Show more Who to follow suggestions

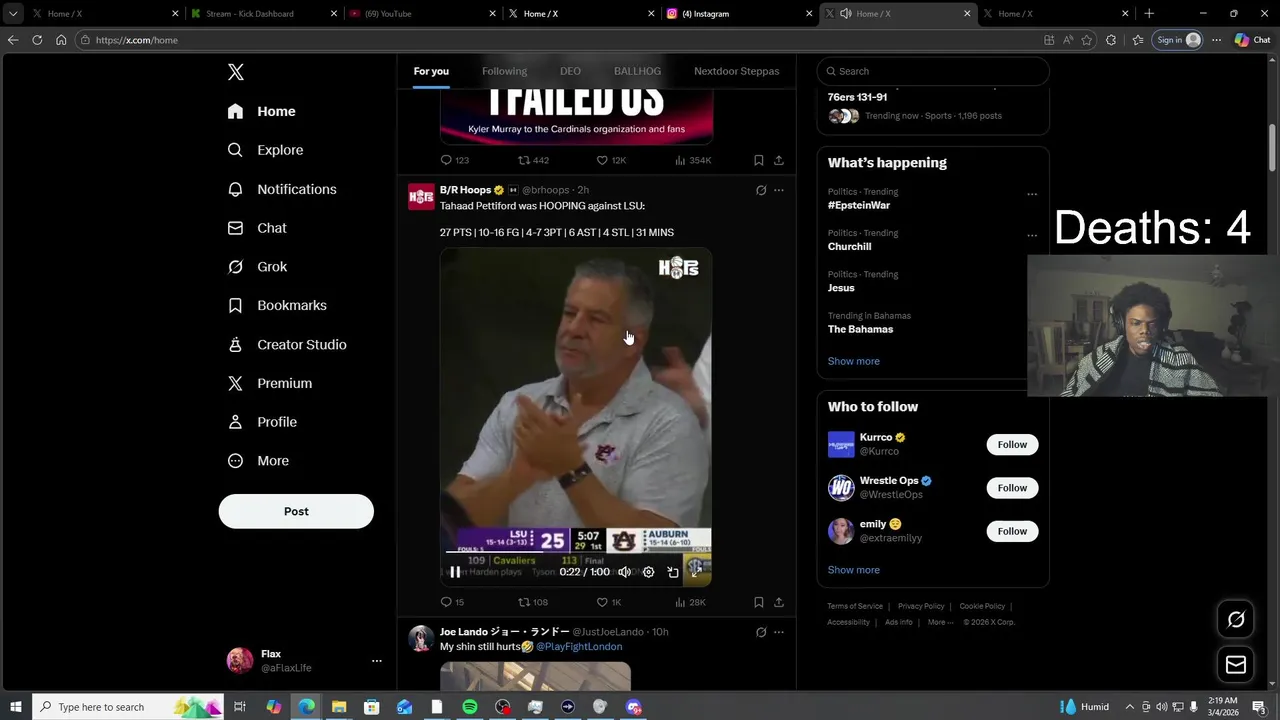coord(853,570)
